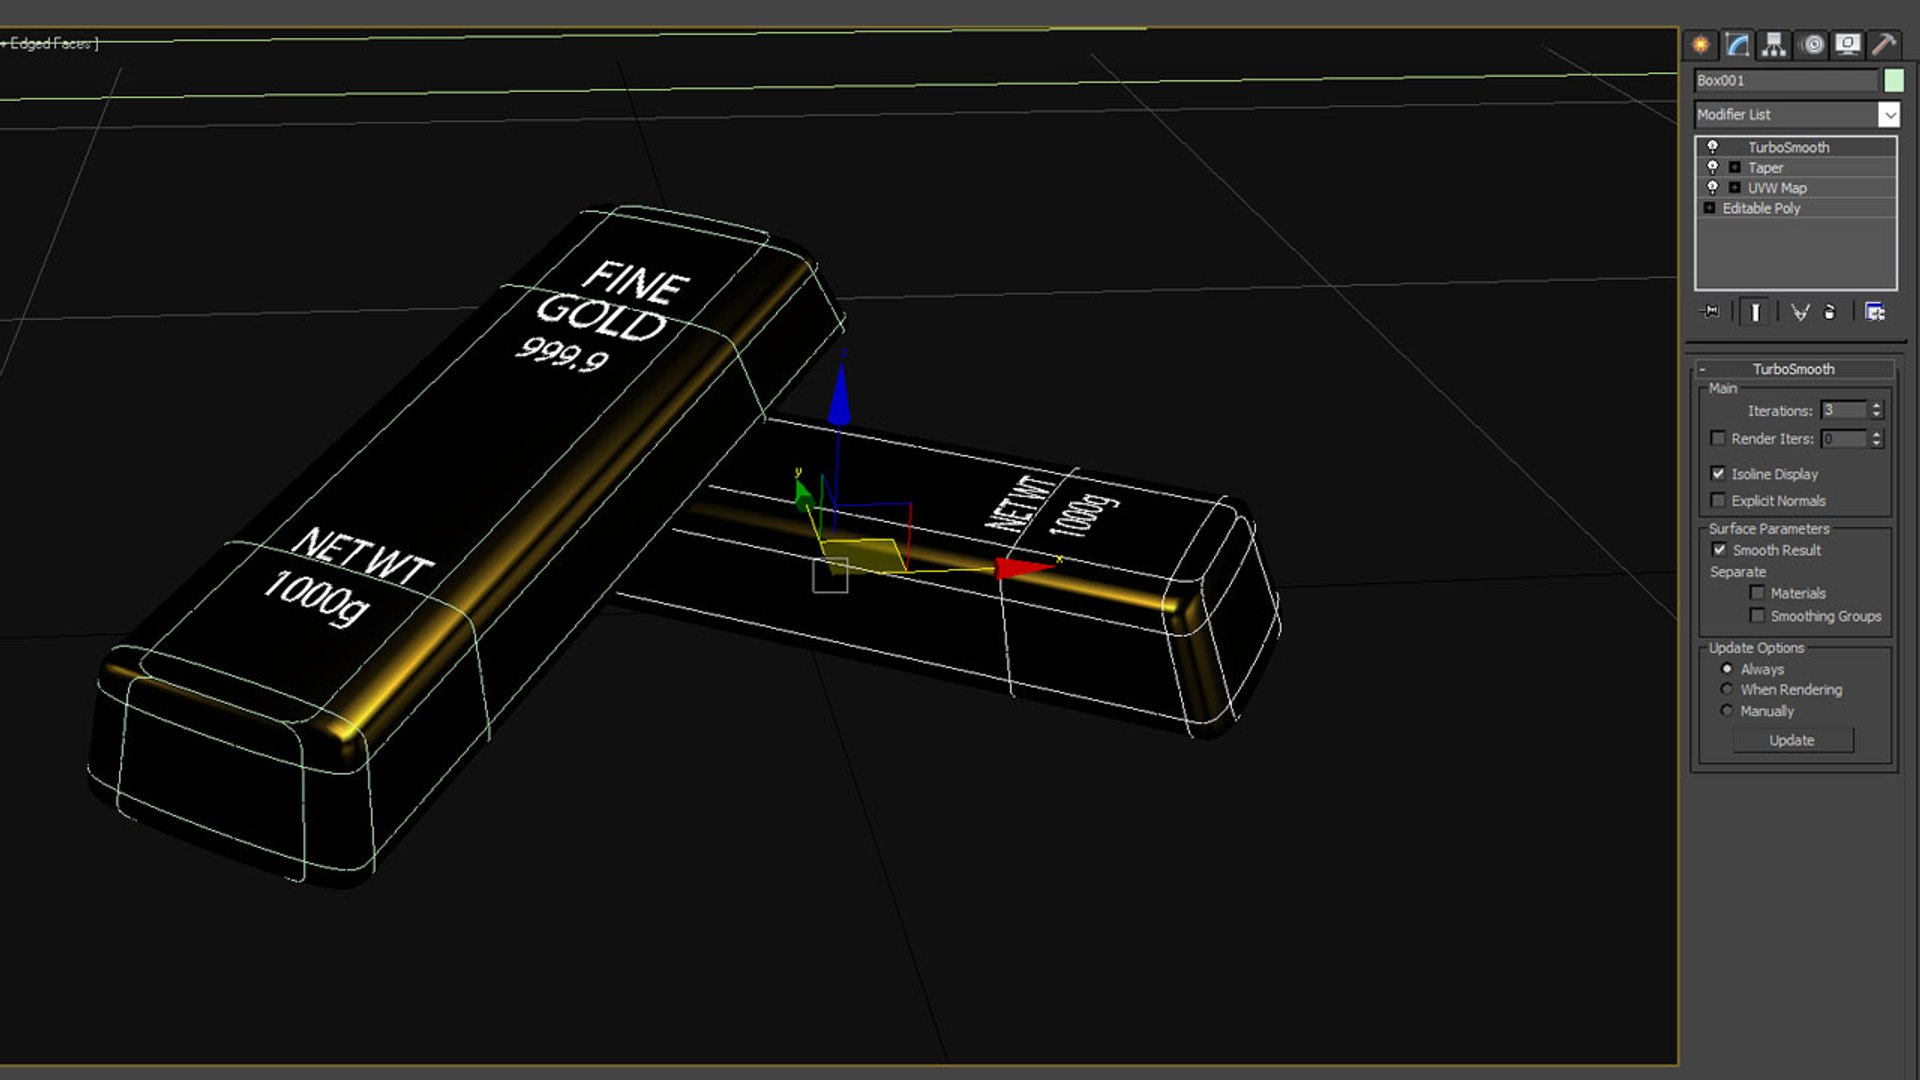1920x1080 pixels.
Task: Open the Utilities hammer tab
Action: click(x=1884, y=44)
